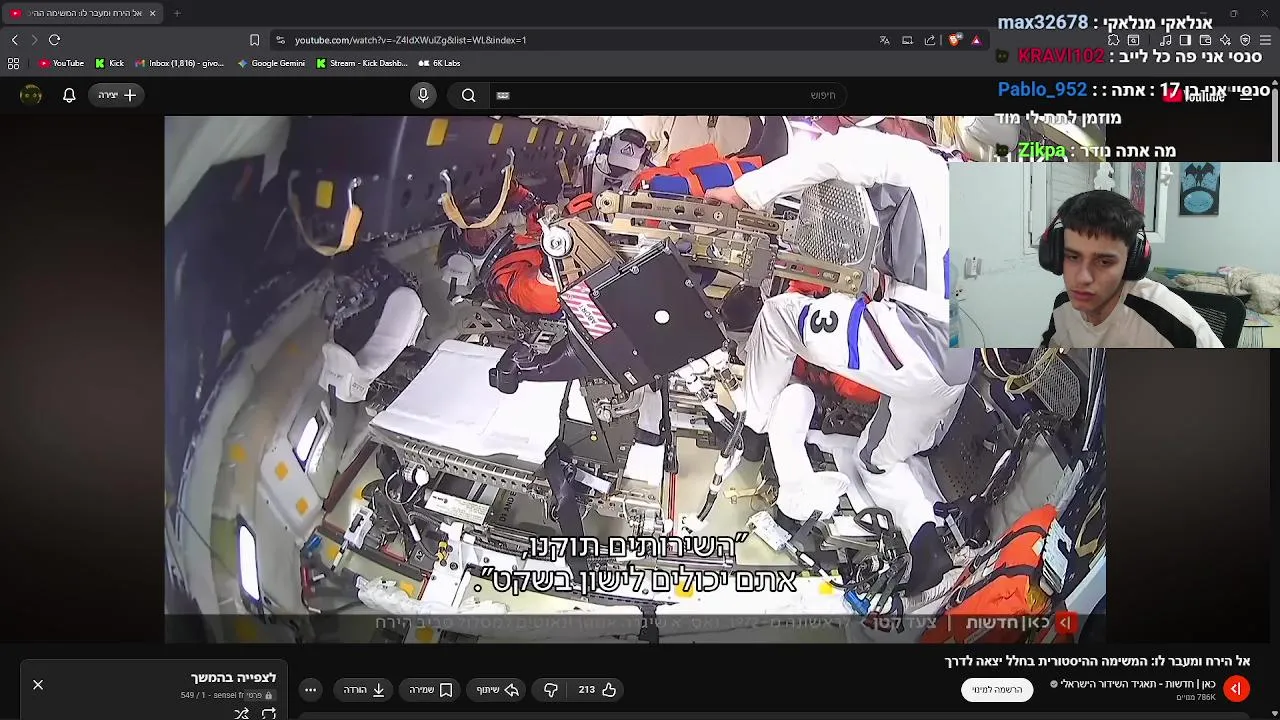Open a new tab with plus button
Viewport: 1280px width, 720px height.
(x=177, y=13)
